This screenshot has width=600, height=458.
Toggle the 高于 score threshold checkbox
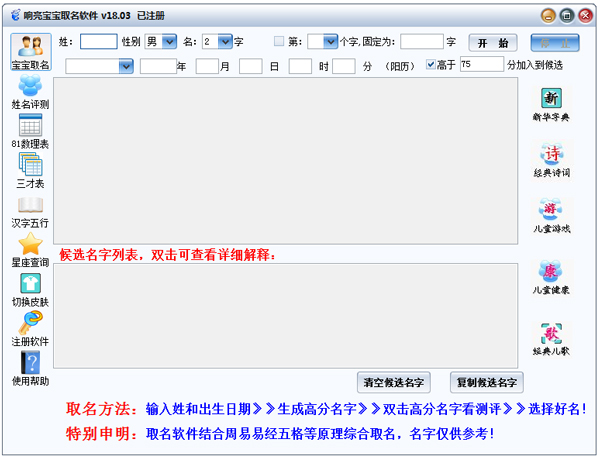[x=431, y=65]
